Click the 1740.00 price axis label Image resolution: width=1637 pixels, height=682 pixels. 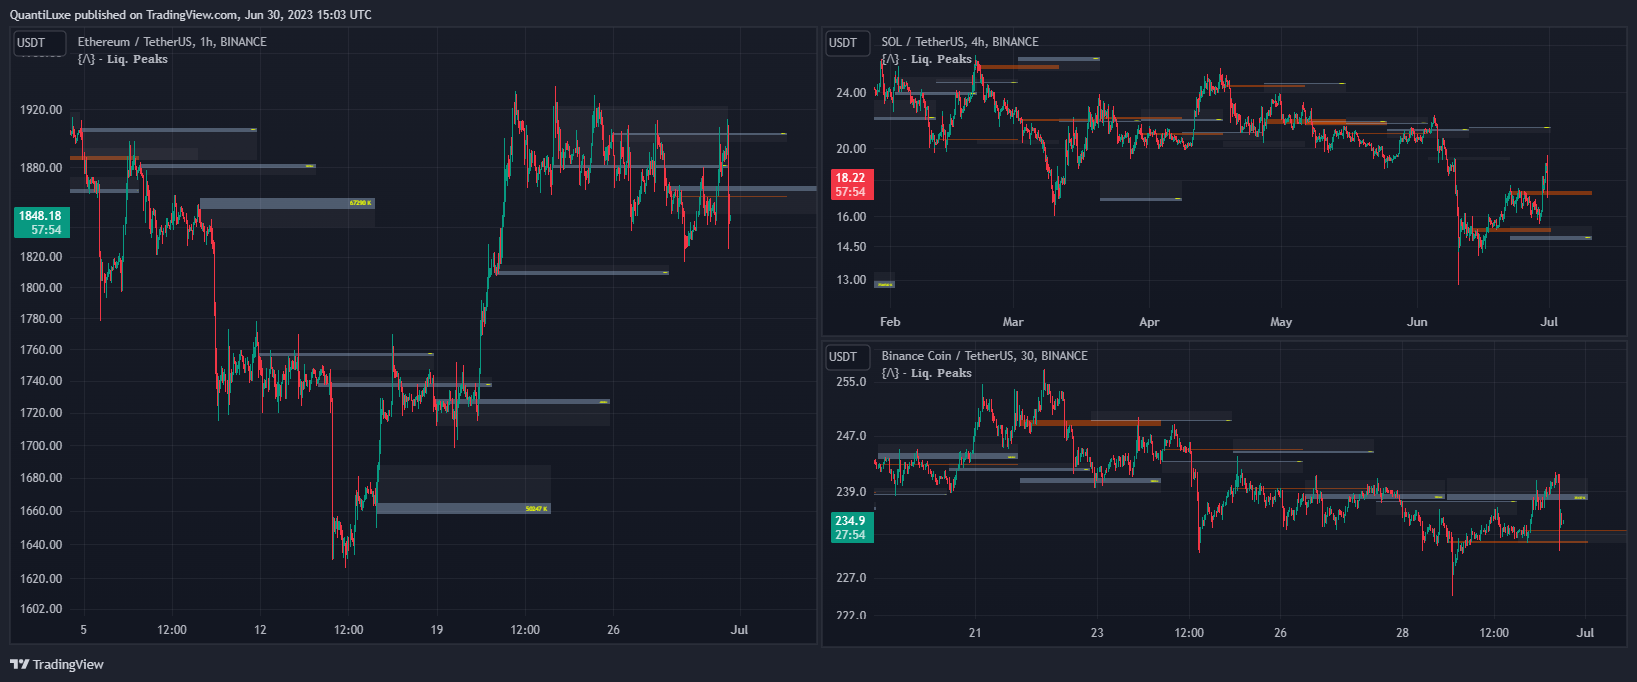tap(41, 381)
